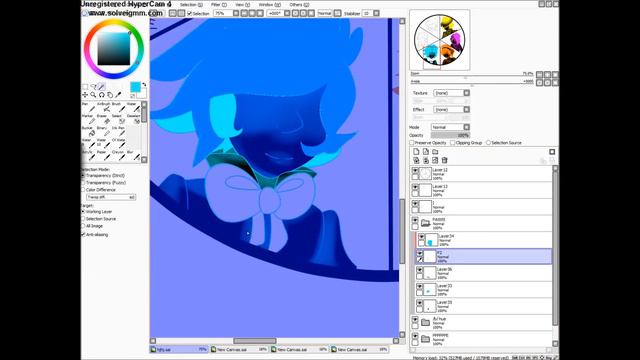Image resolution: width=640 pixels, height=360 pixels.
Task: Click the Crayon brush tool
Action: coord(118,155)
